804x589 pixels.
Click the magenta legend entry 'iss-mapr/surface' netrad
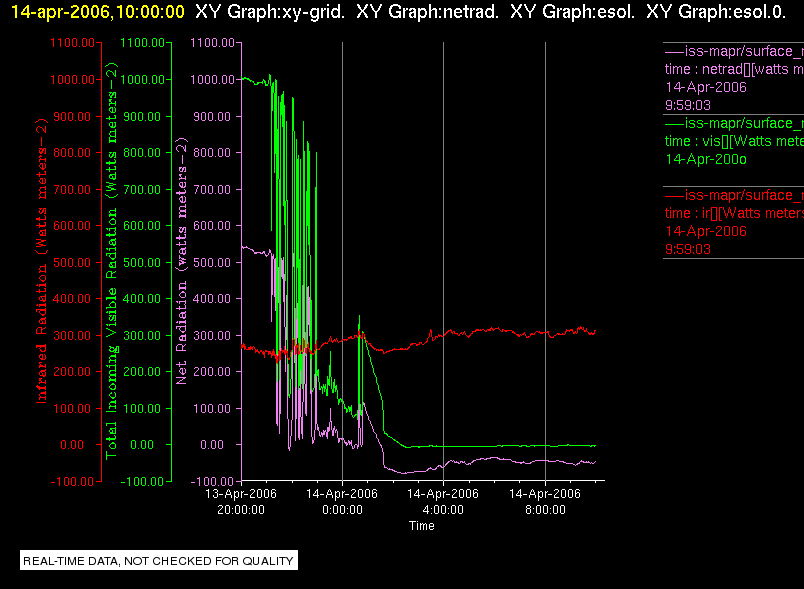[734, 51]
